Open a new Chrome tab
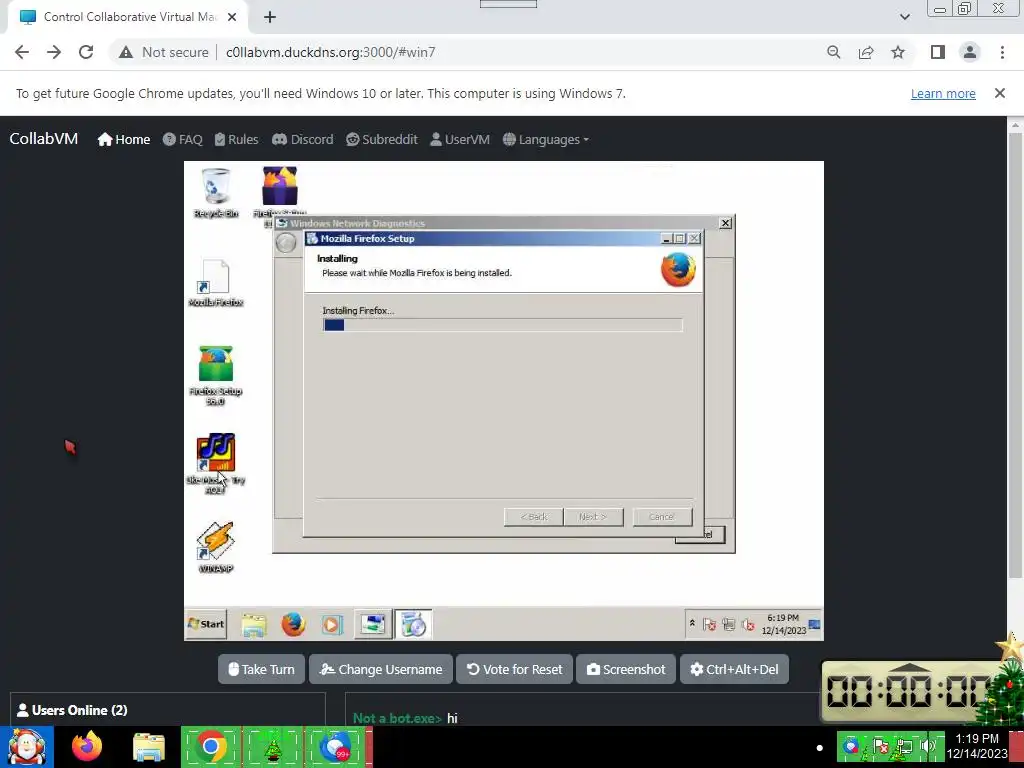1024x768 pixels. [270, 17]
